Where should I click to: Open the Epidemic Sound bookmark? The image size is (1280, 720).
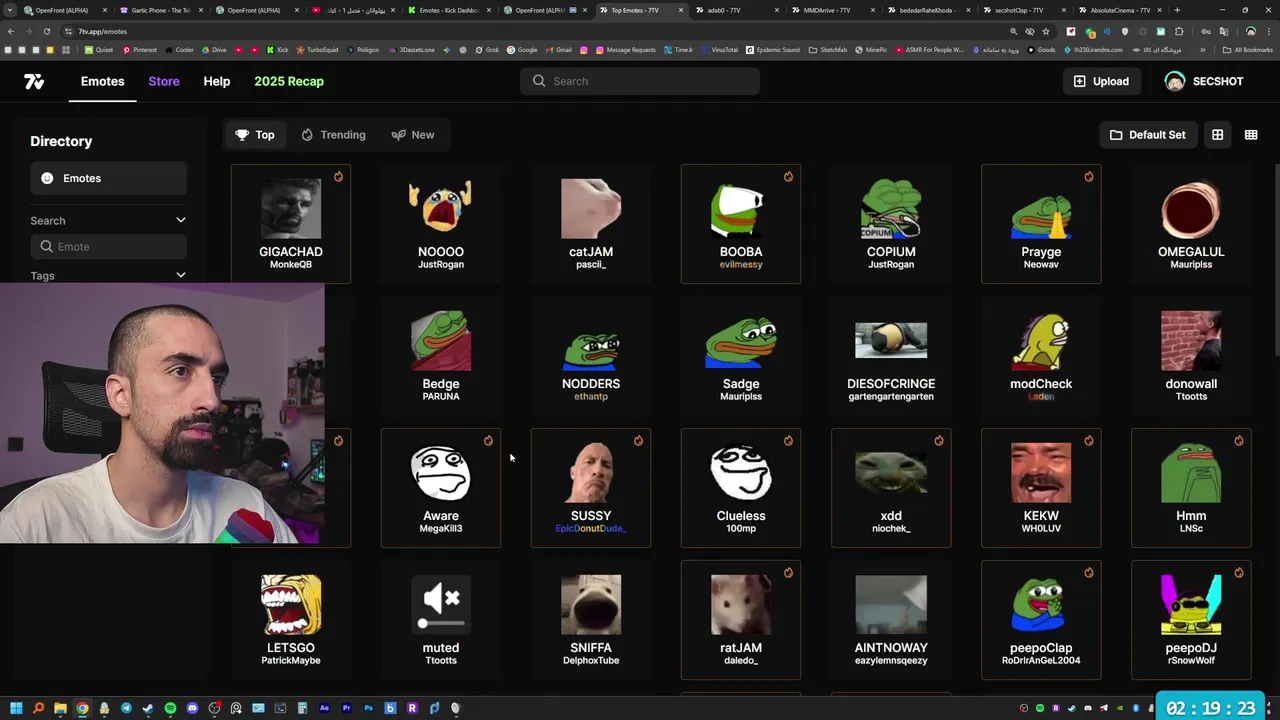[x=775, y=49]
